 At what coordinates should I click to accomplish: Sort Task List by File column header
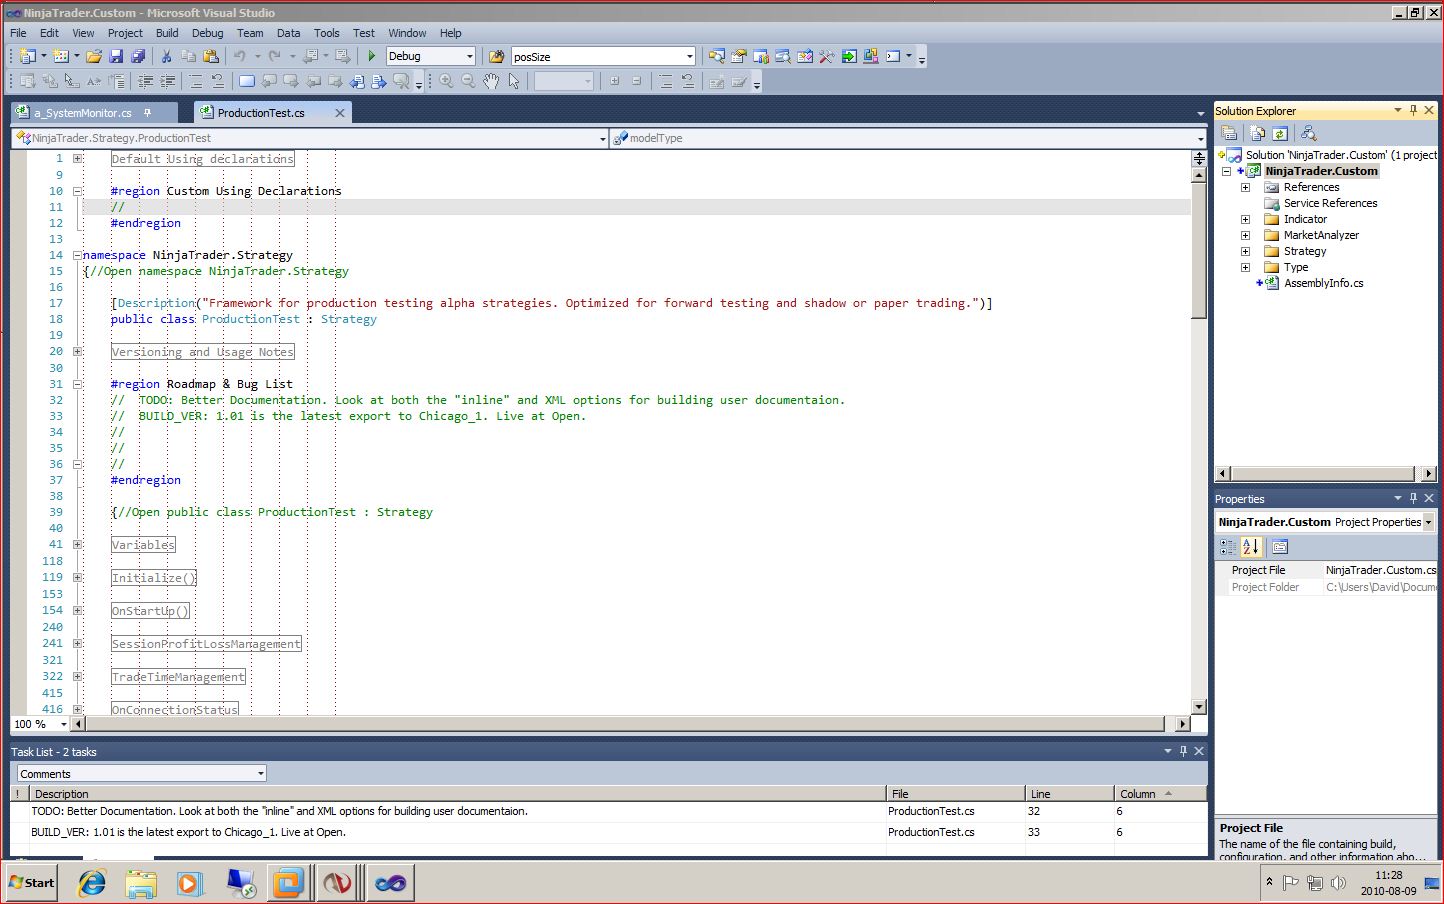click(x=956, y=794)
